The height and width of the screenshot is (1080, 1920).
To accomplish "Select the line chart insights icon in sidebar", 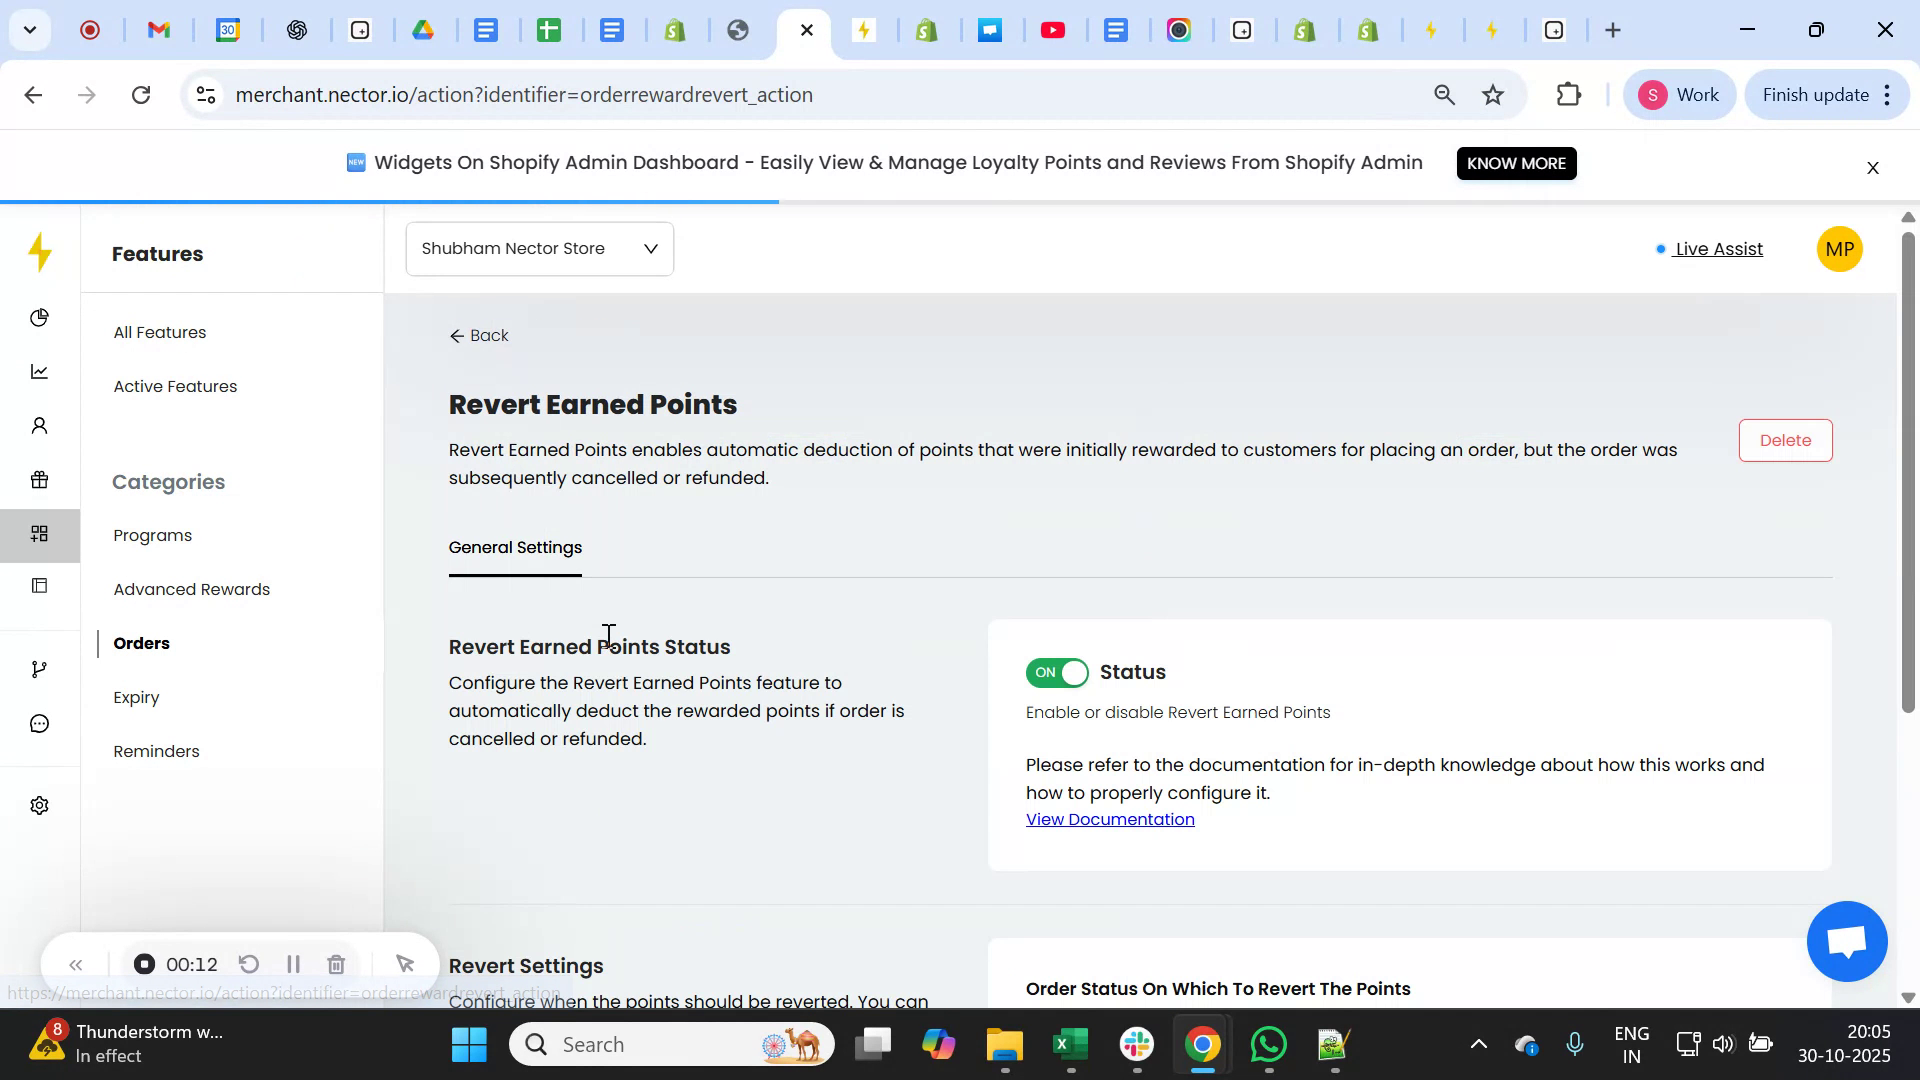I will pos(39,371).
